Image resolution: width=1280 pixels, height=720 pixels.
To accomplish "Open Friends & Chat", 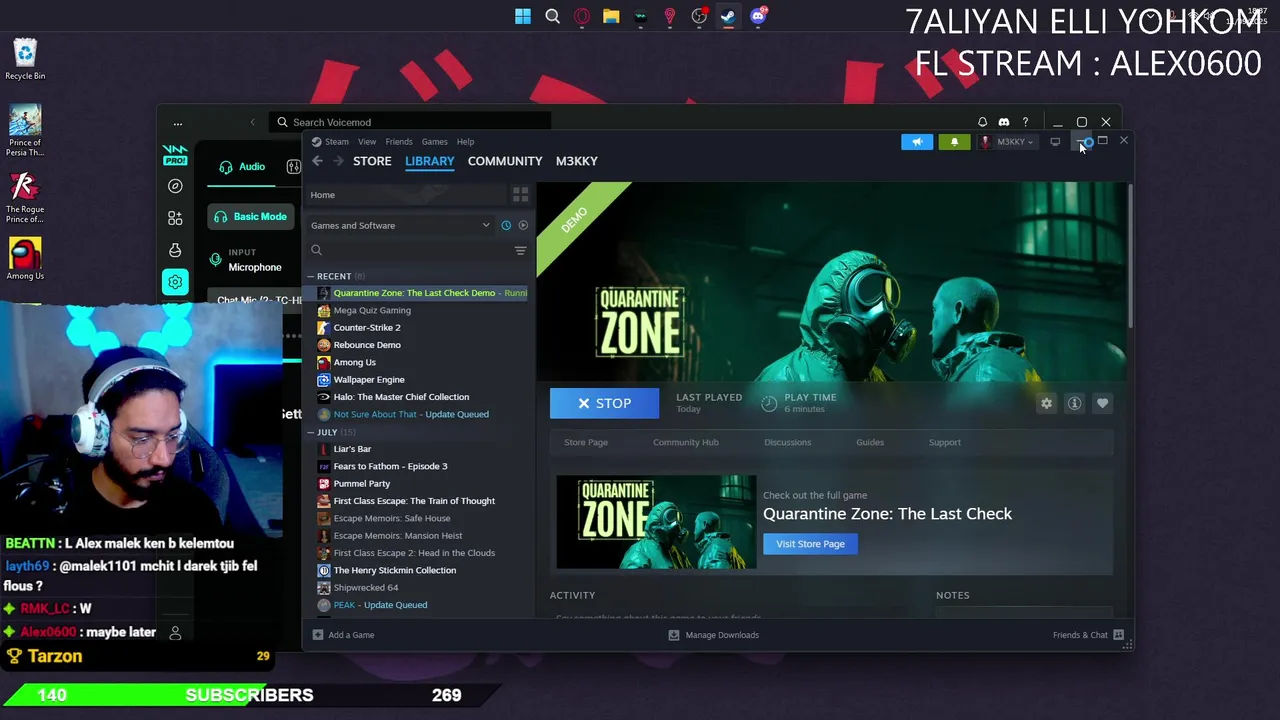I will pyautogui.click(x=1088, y=635).
